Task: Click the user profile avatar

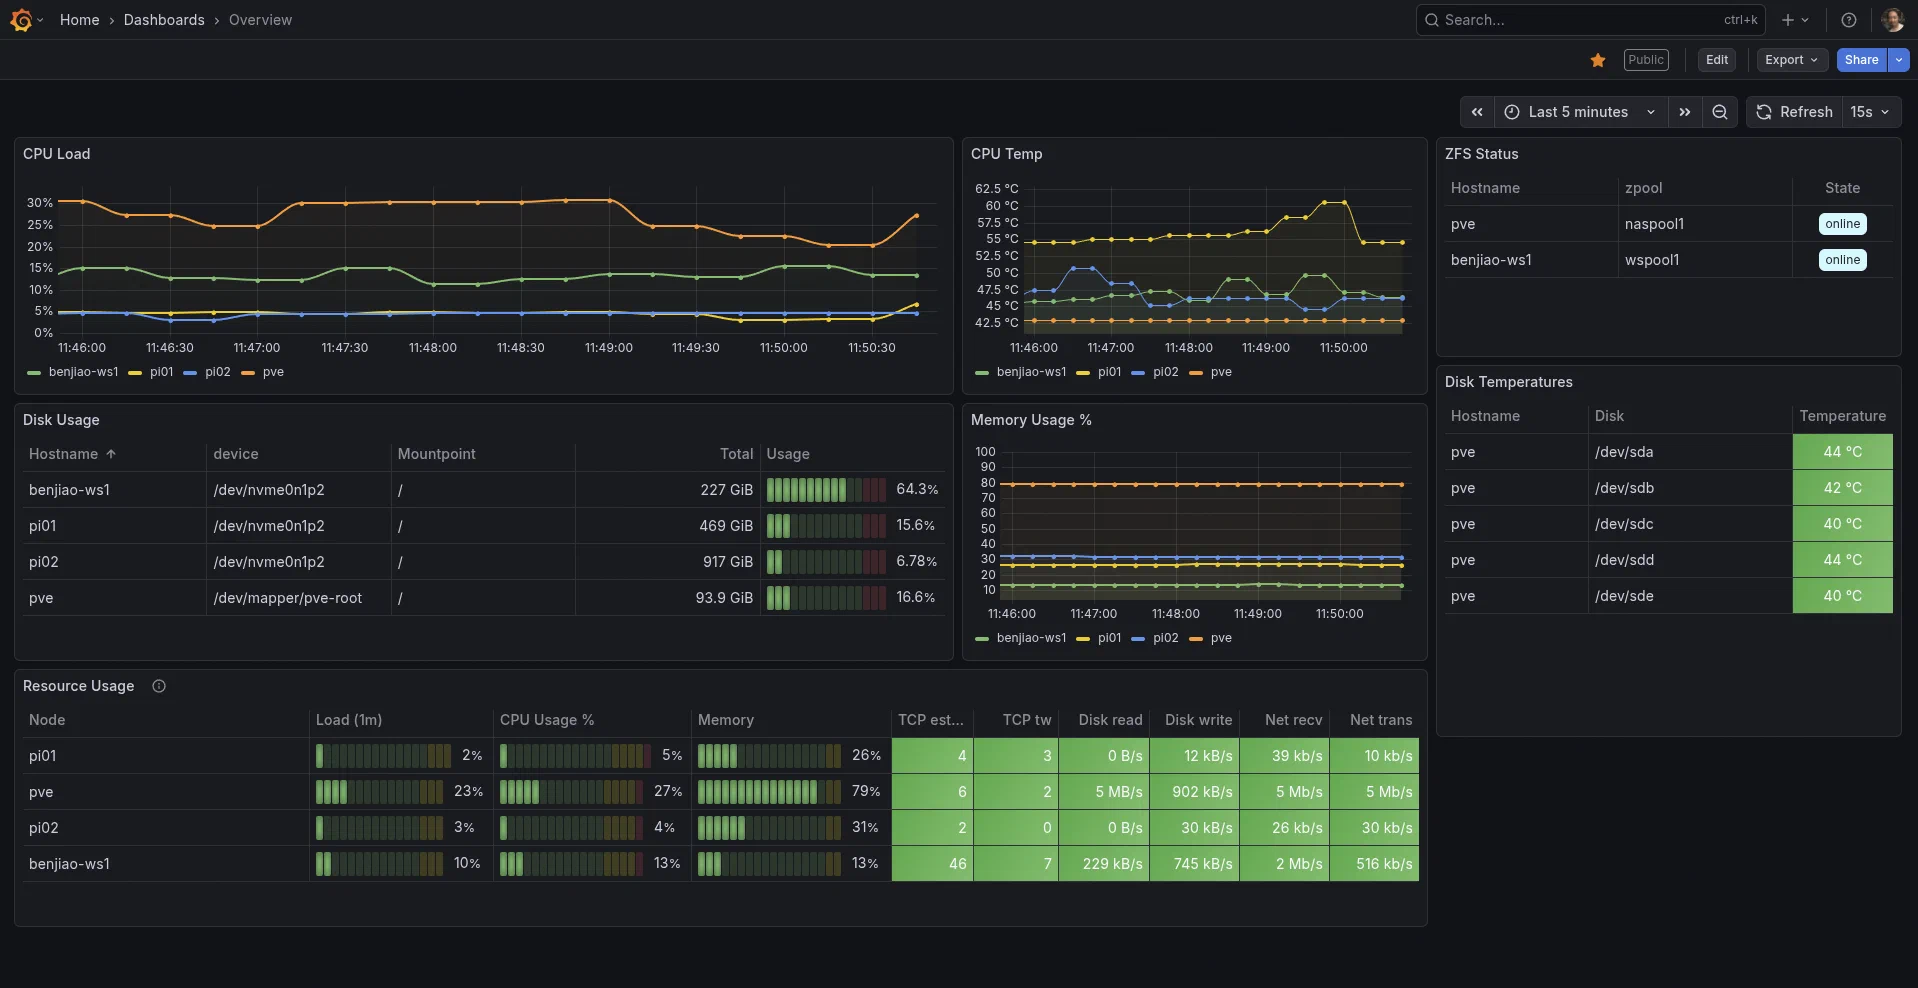Action: [1893, 19]
